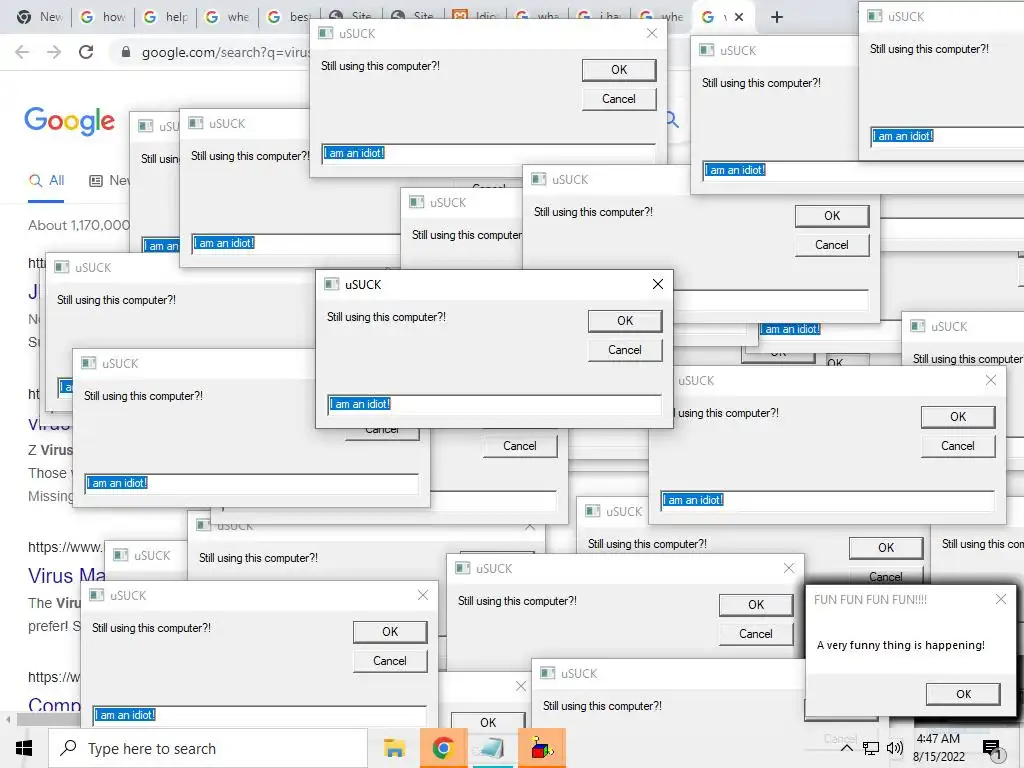Click text field of uSUCK dialog covering address bar
Image resolution: width=1024 pixels, height=768 pixels.
[x=488, y=153]
